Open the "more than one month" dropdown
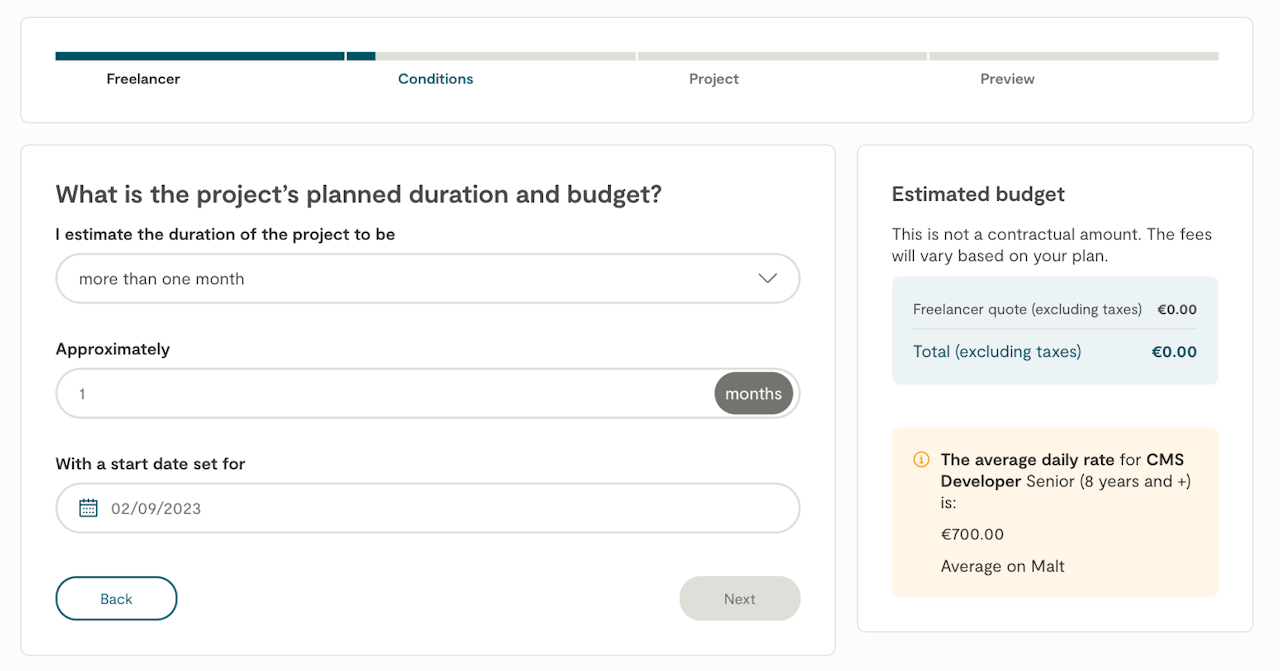This screenshot has height=671, width=1280. click(427, 278)
